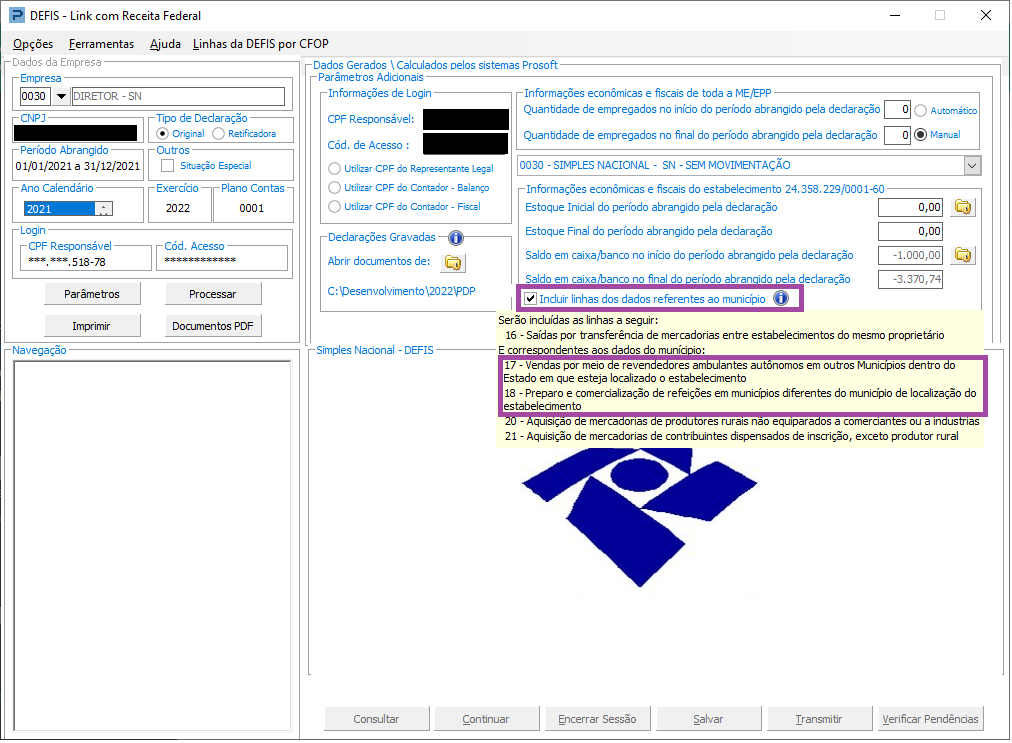The image size is (1012, 743).
Task: Select Original declaration type
Action: [163, 134]
